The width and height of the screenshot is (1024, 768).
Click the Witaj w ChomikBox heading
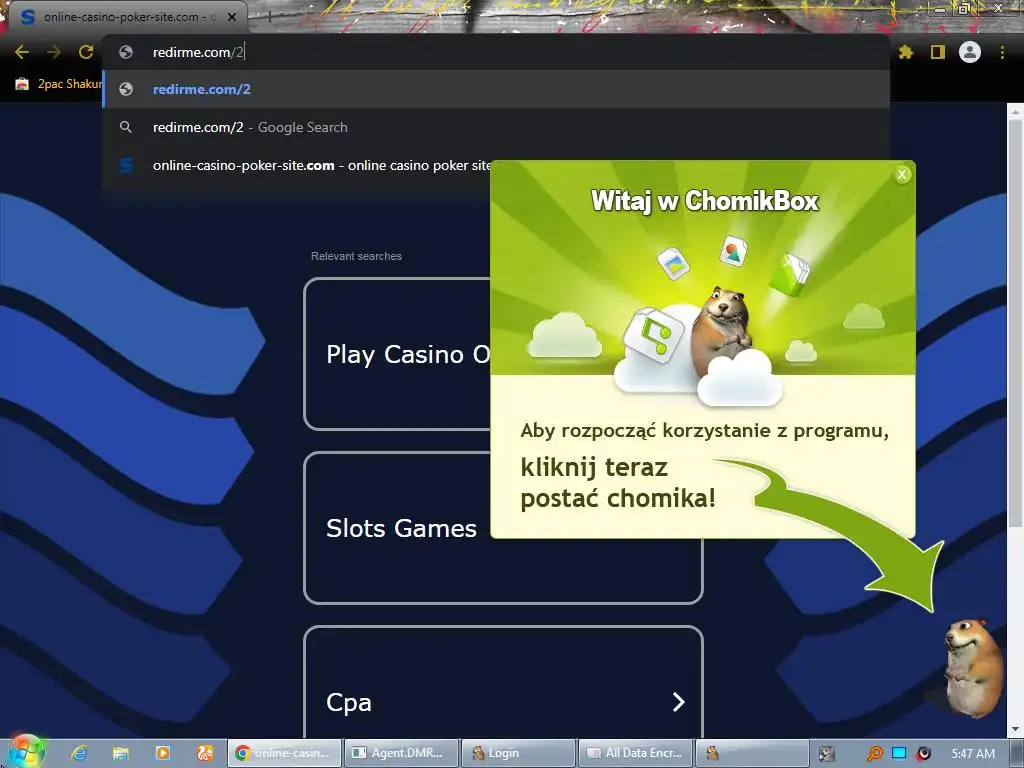(x=705, y=200)
